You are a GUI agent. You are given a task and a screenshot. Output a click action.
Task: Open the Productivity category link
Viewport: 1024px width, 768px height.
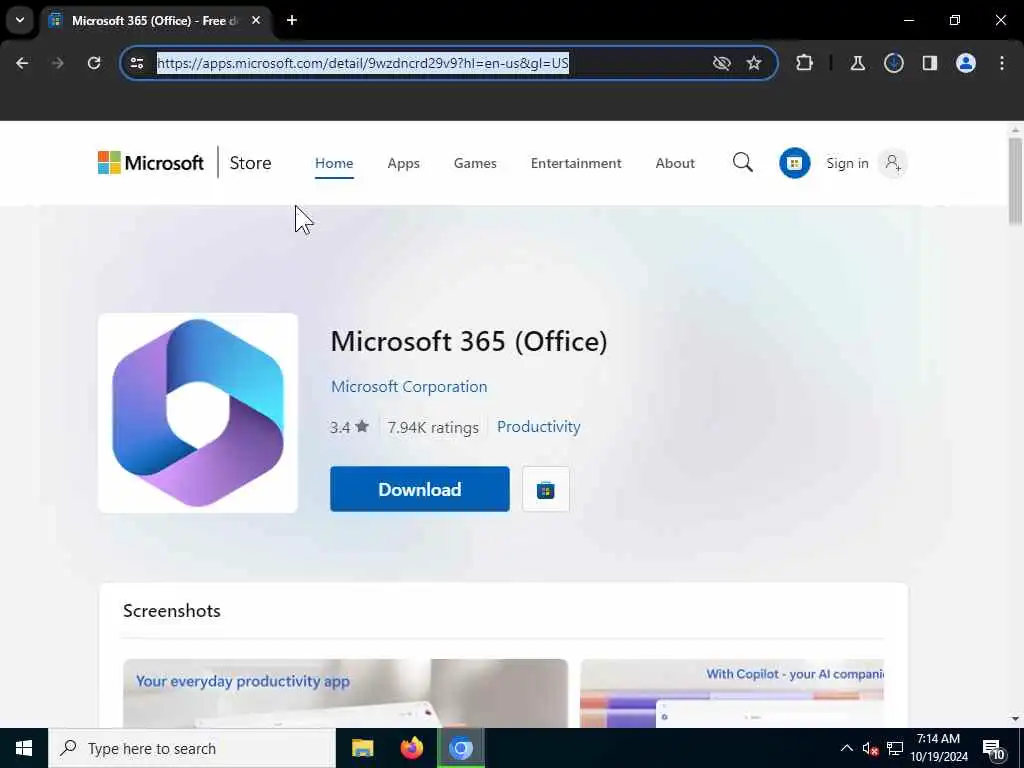539,426
